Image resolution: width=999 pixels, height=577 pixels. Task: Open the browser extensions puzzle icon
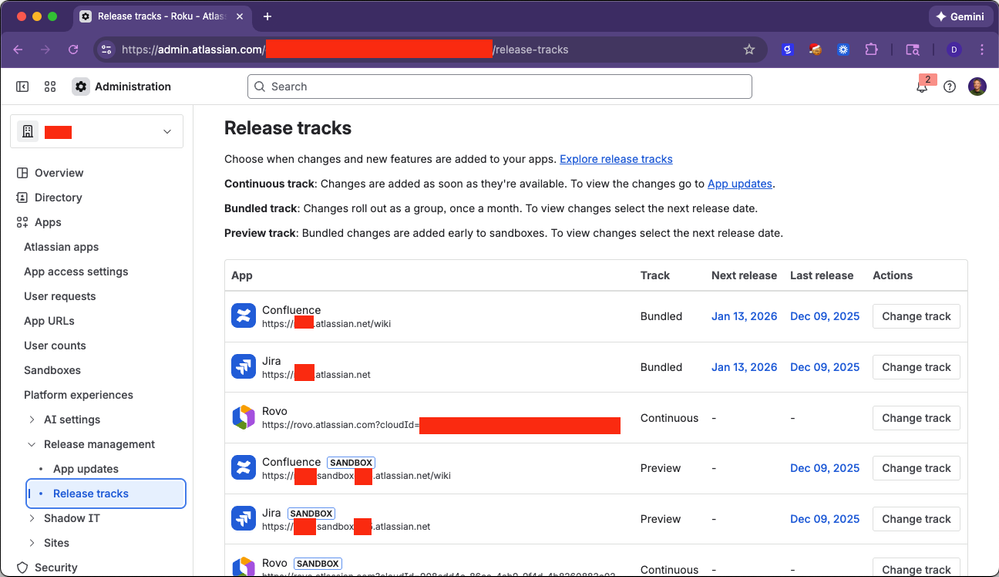(x=871, y=50)
